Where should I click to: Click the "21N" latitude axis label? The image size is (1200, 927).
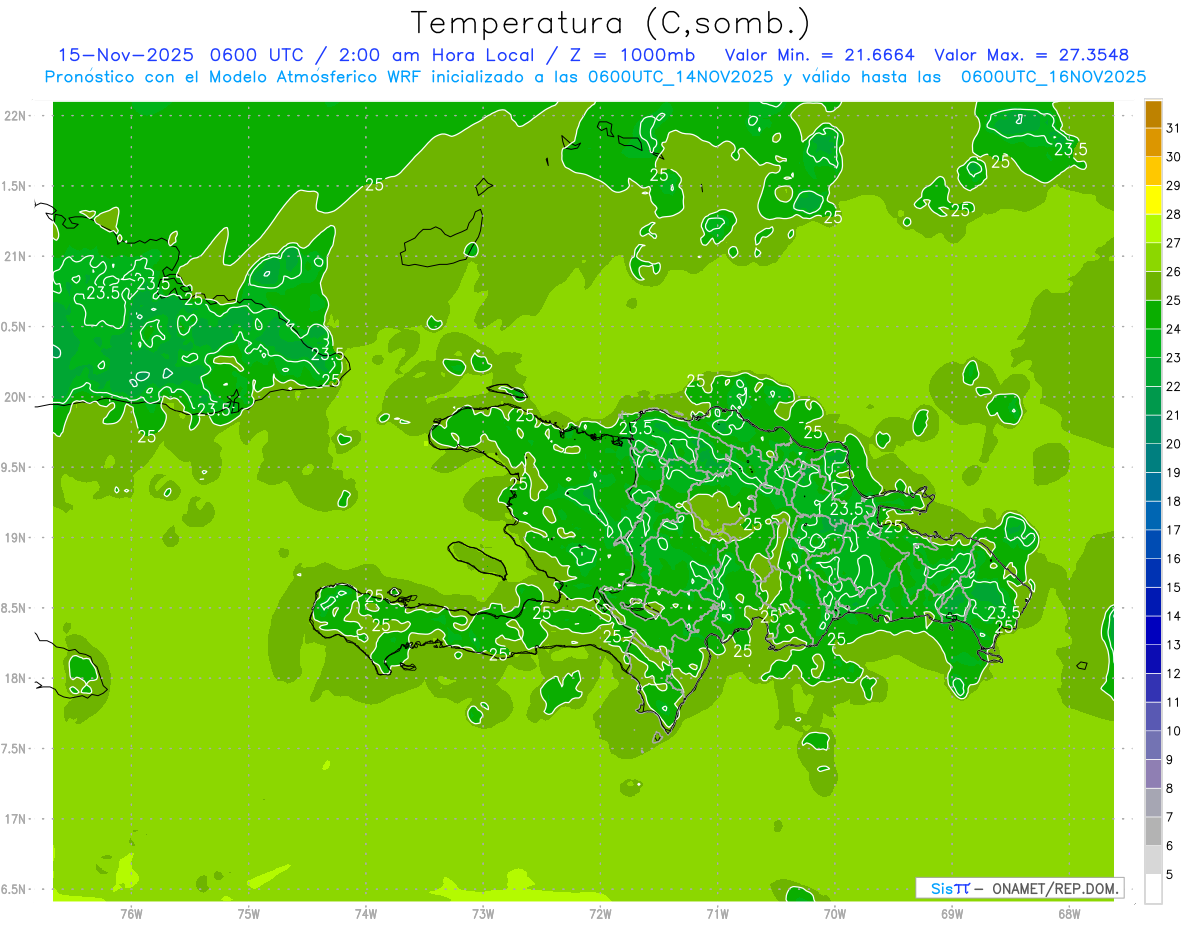pos(15,257)
